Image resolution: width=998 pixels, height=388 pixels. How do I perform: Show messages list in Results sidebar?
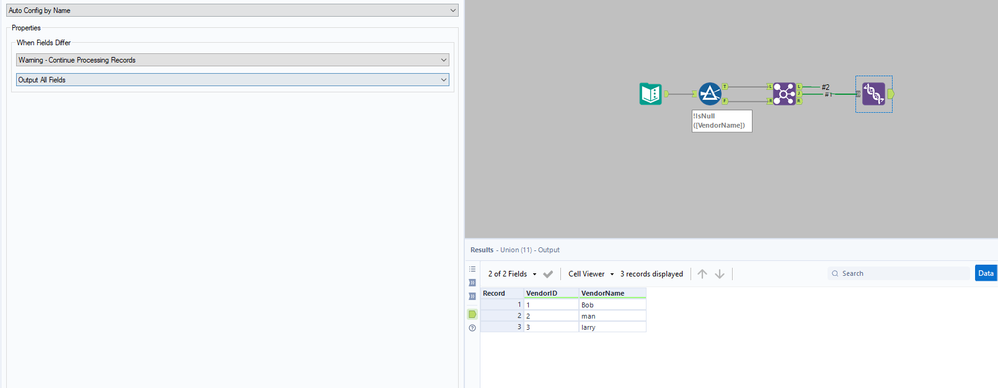coord(472,269)
